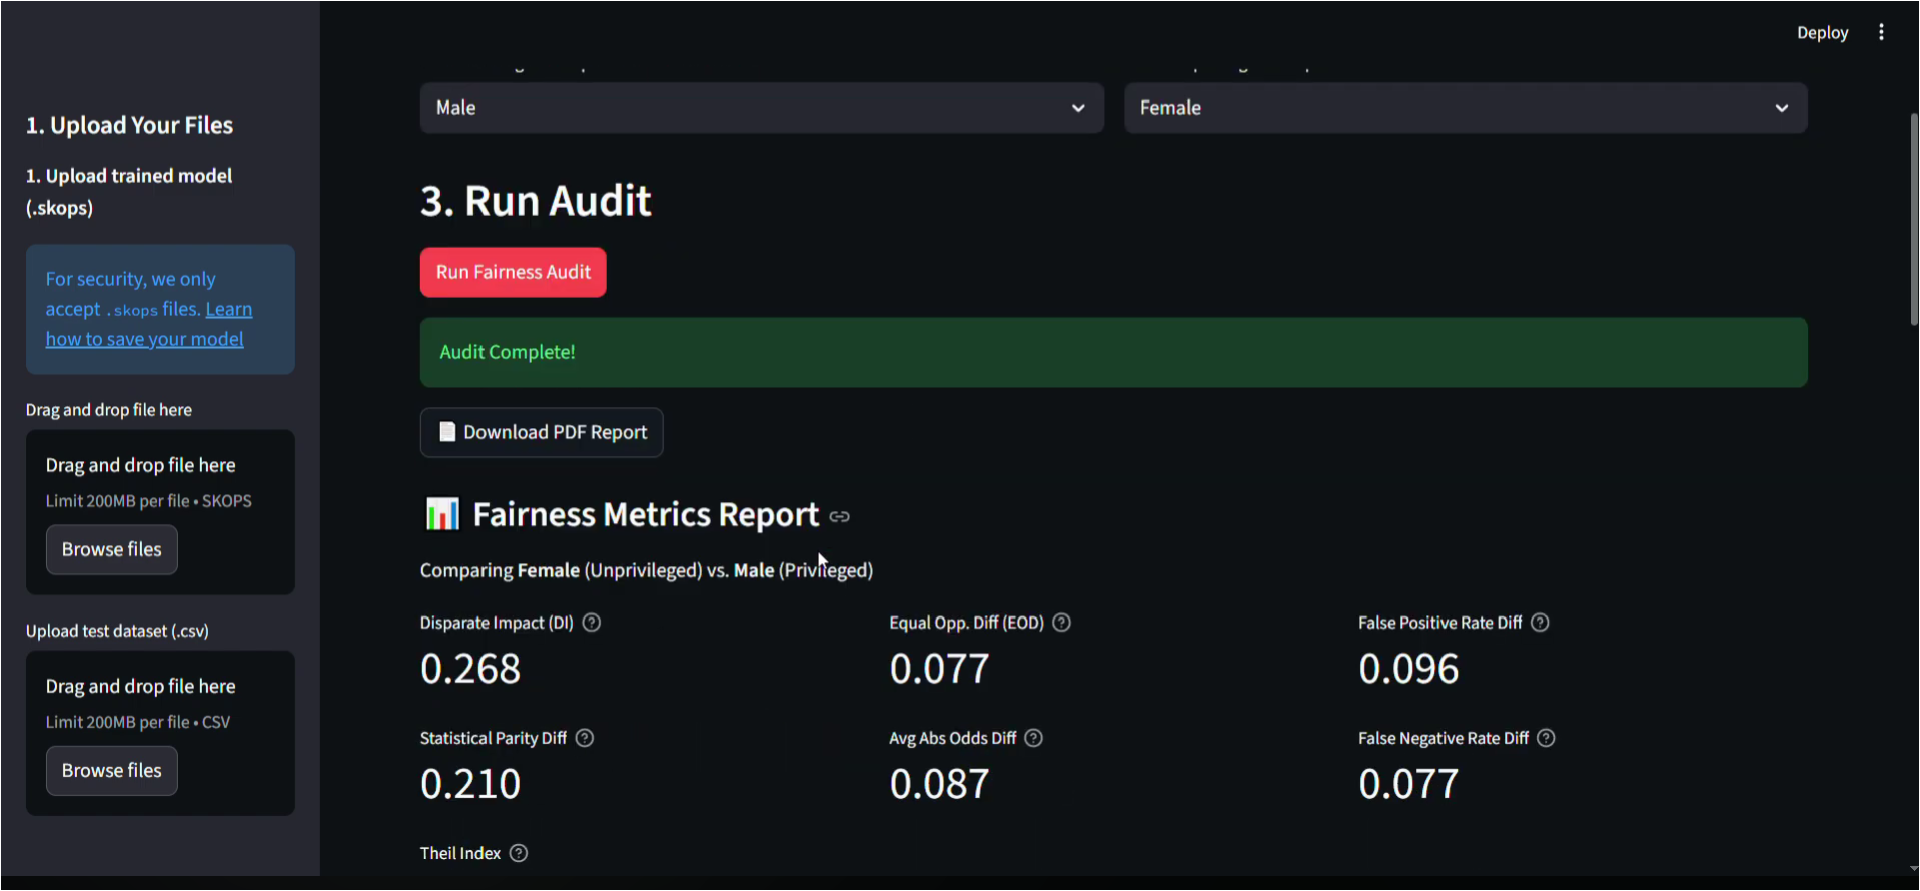
Task: Browse files for the CSV test dataset
Action: click(x=112, y=771)
